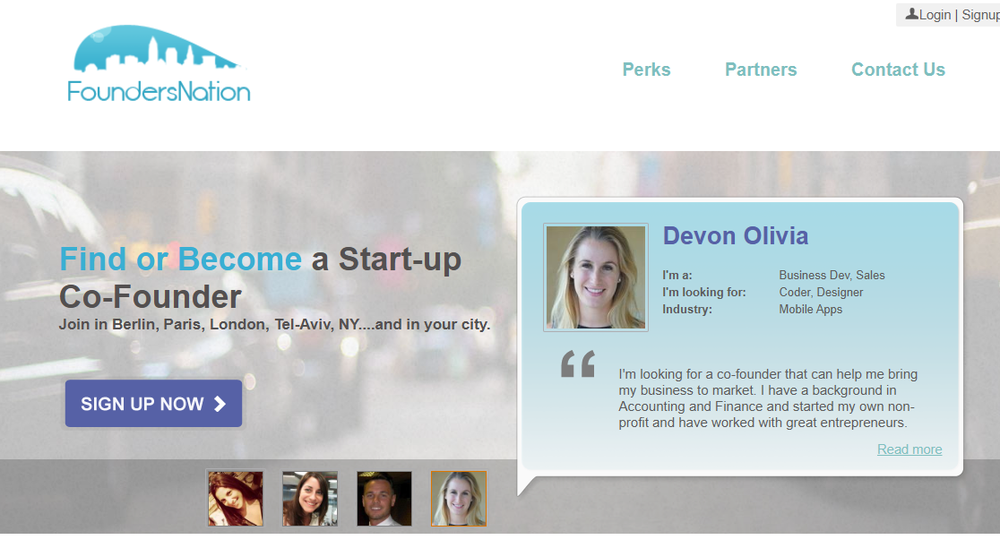The width and height of the screenshot is (1000, 545).
Task: Click the Find or Become headline
Action: tap(180, 259)
